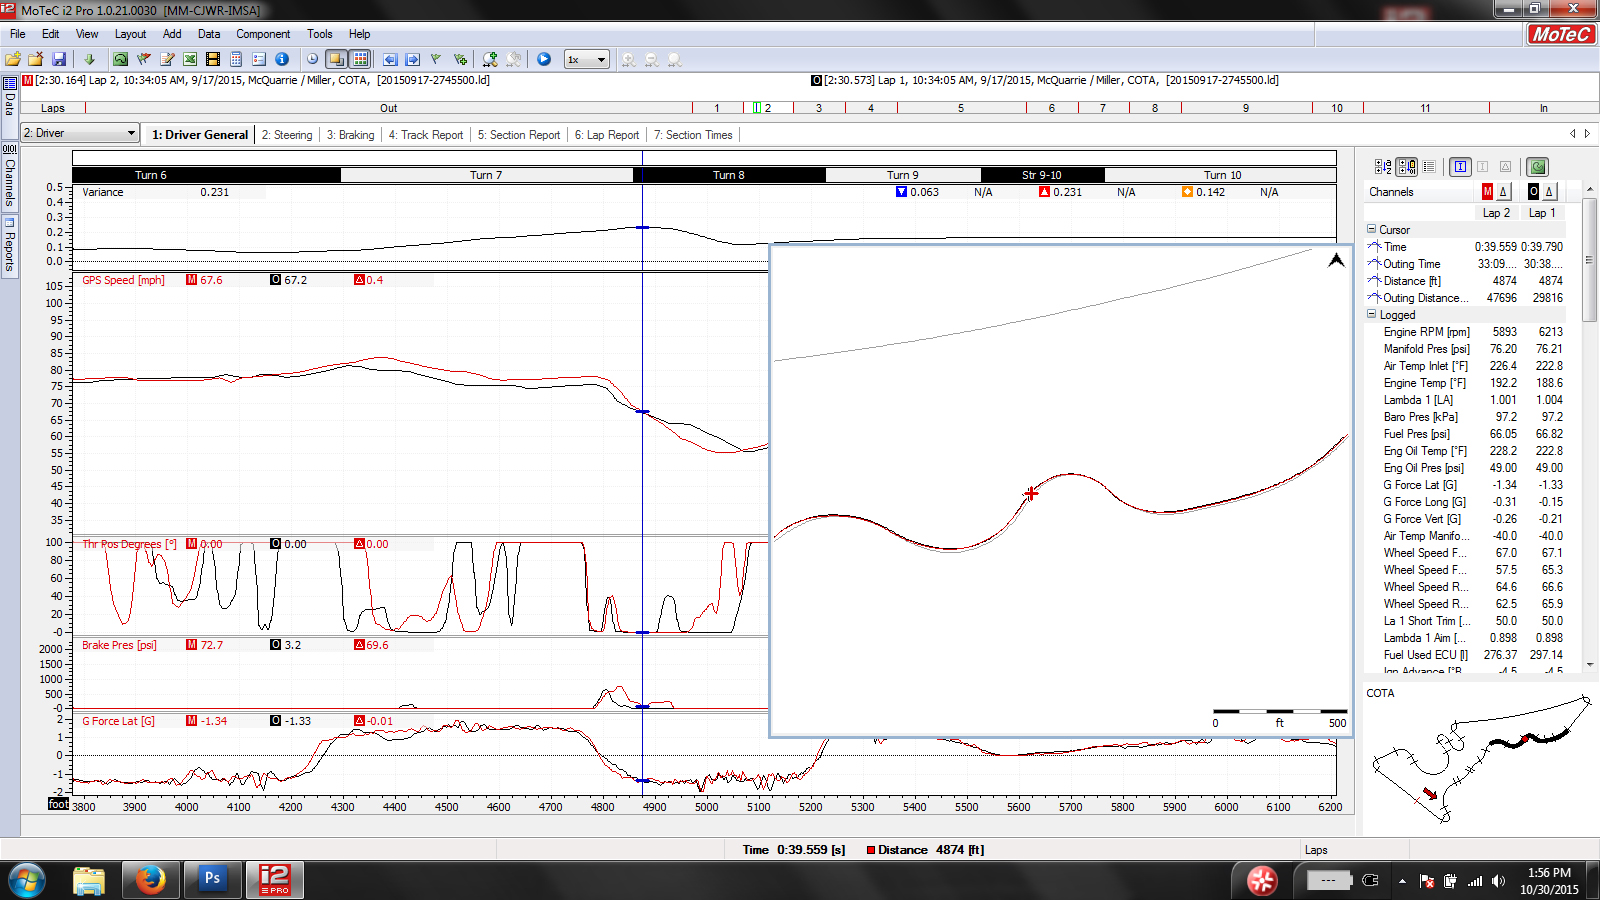Open the Driver workbook dropdown

(x=130, y=132)
